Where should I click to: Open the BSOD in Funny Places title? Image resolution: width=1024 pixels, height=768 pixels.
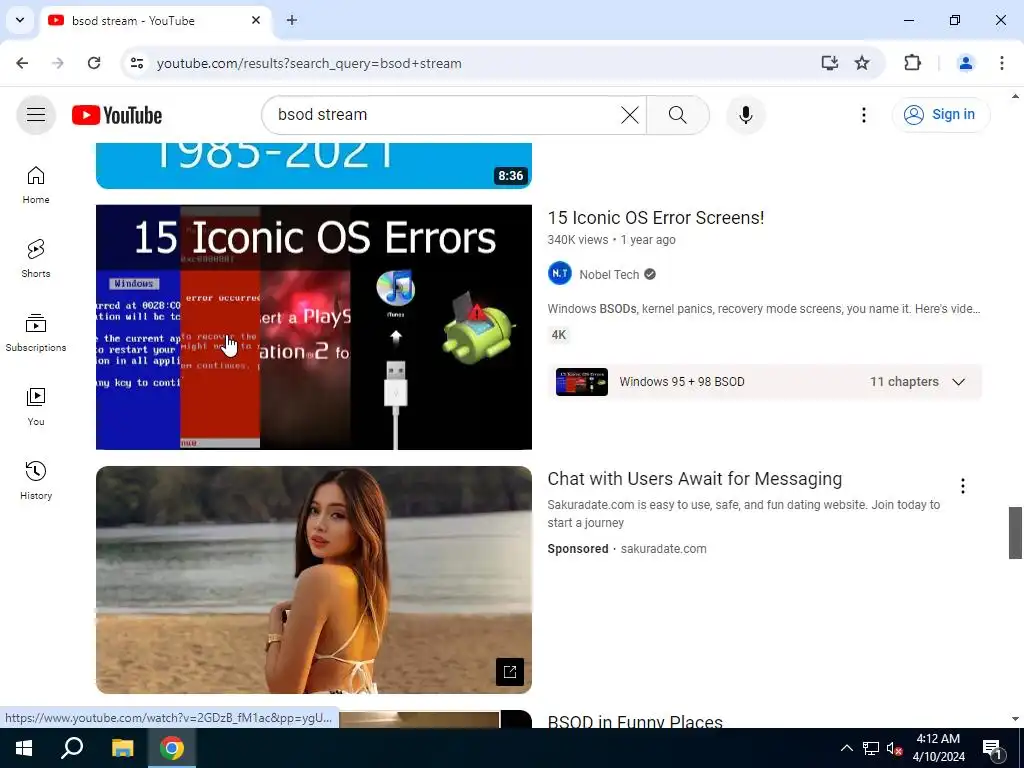(635, 721)
